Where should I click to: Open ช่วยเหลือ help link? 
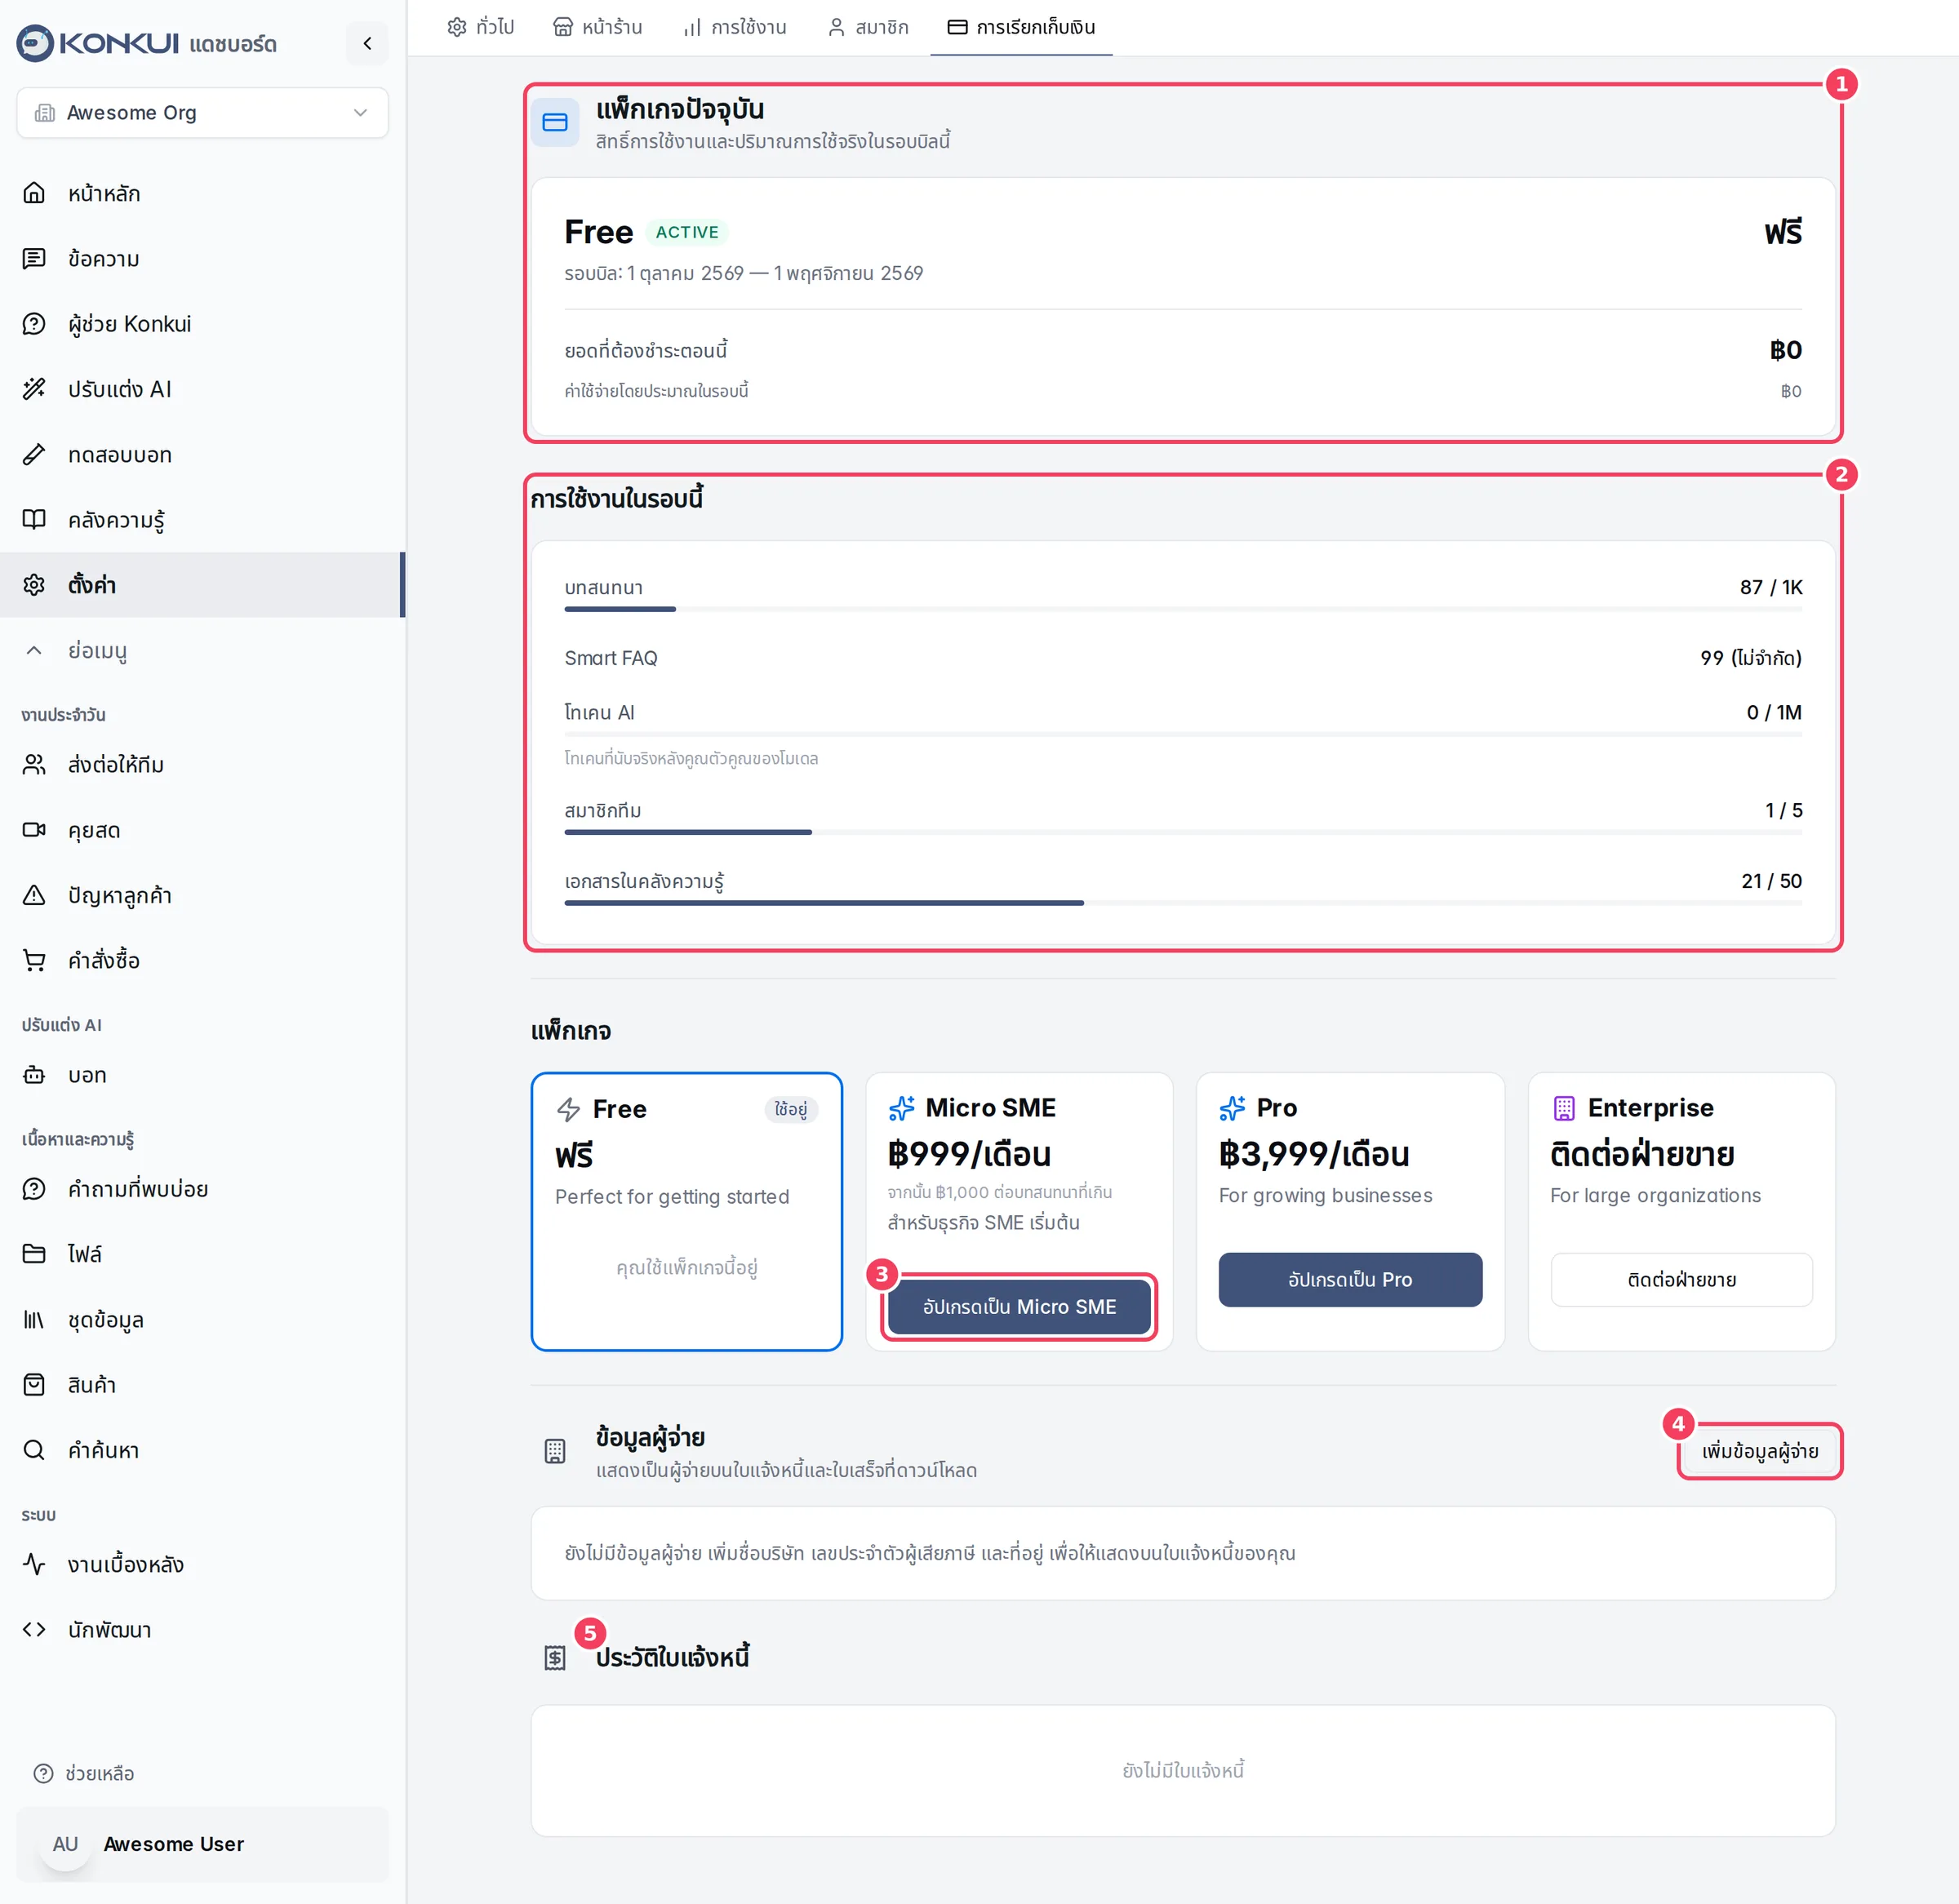(84, 1773)
